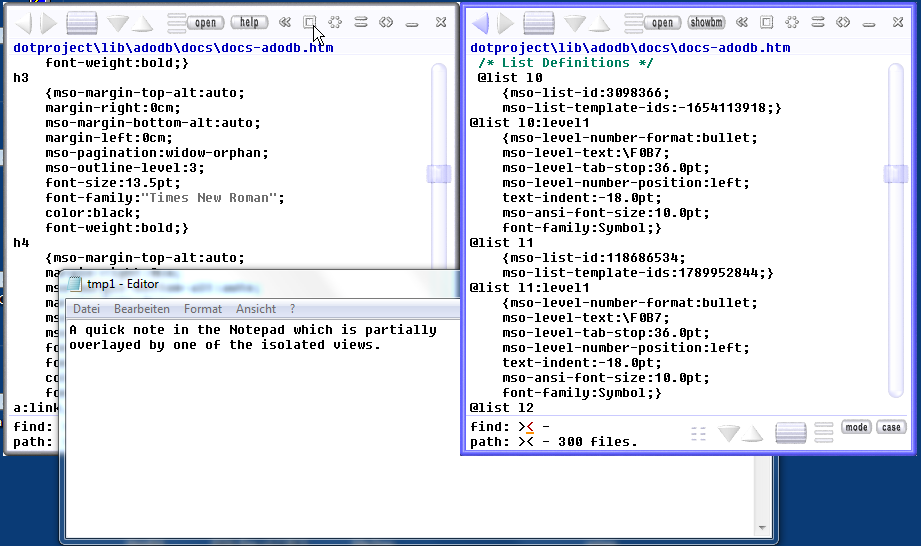Open the Datei menu in Notepad
This screenshot has height=546, width=921.
86,309
